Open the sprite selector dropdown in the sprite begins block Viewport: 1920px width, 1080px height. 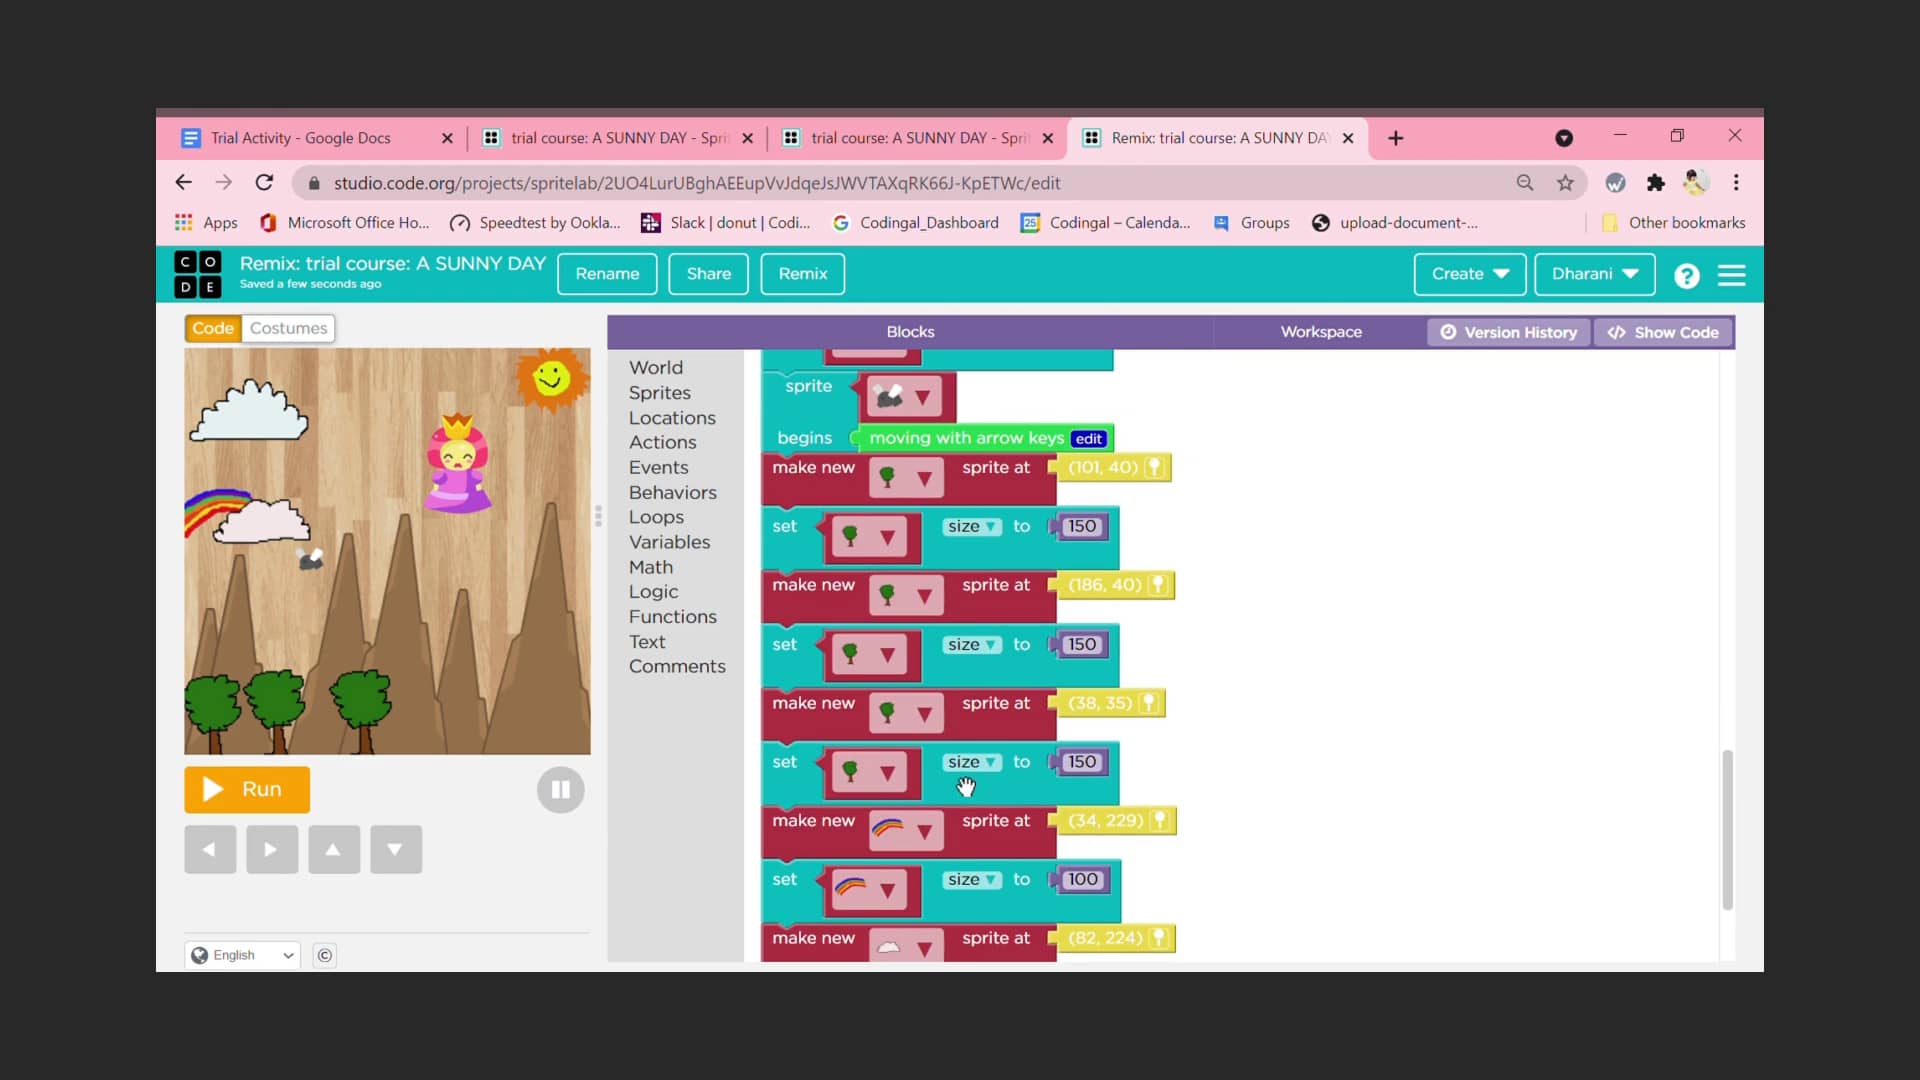click(x=925, y=396)
